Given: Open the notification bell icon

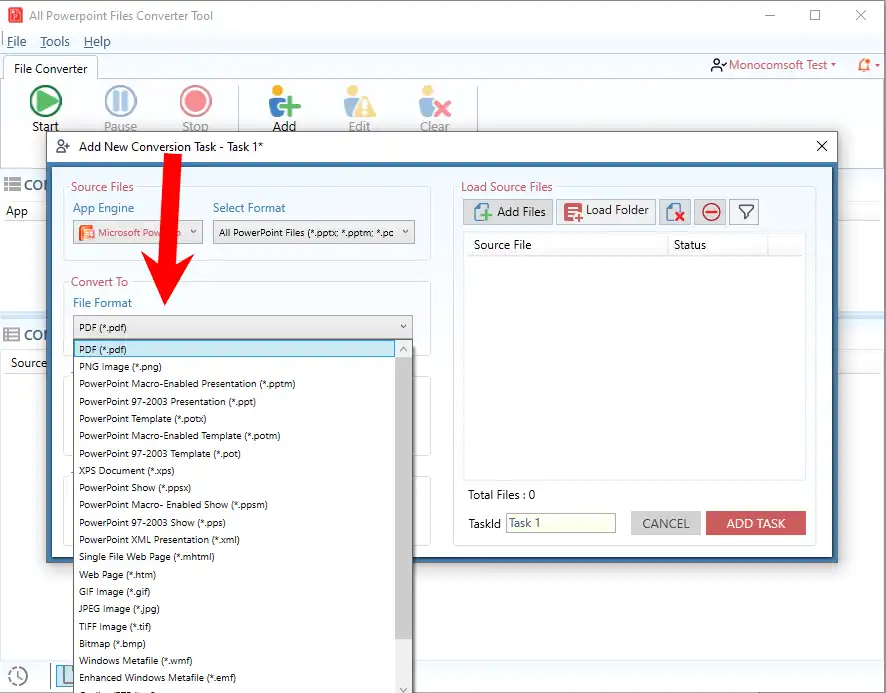Looking at the screenshot, I should tap(864, 65).
